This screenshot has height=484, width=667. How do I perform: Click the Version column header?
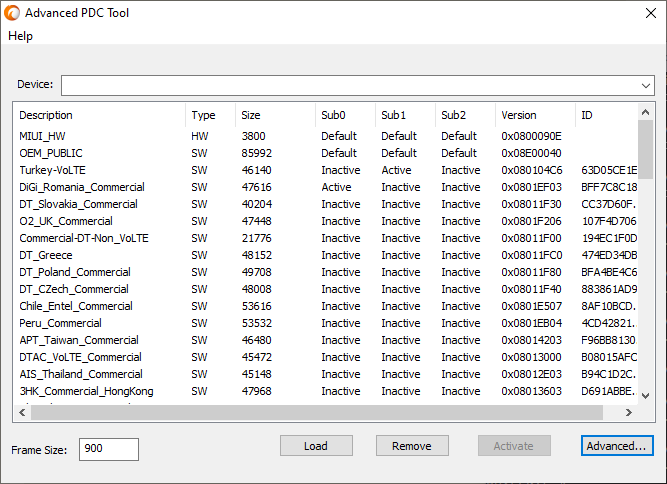(x=535, y=115)
